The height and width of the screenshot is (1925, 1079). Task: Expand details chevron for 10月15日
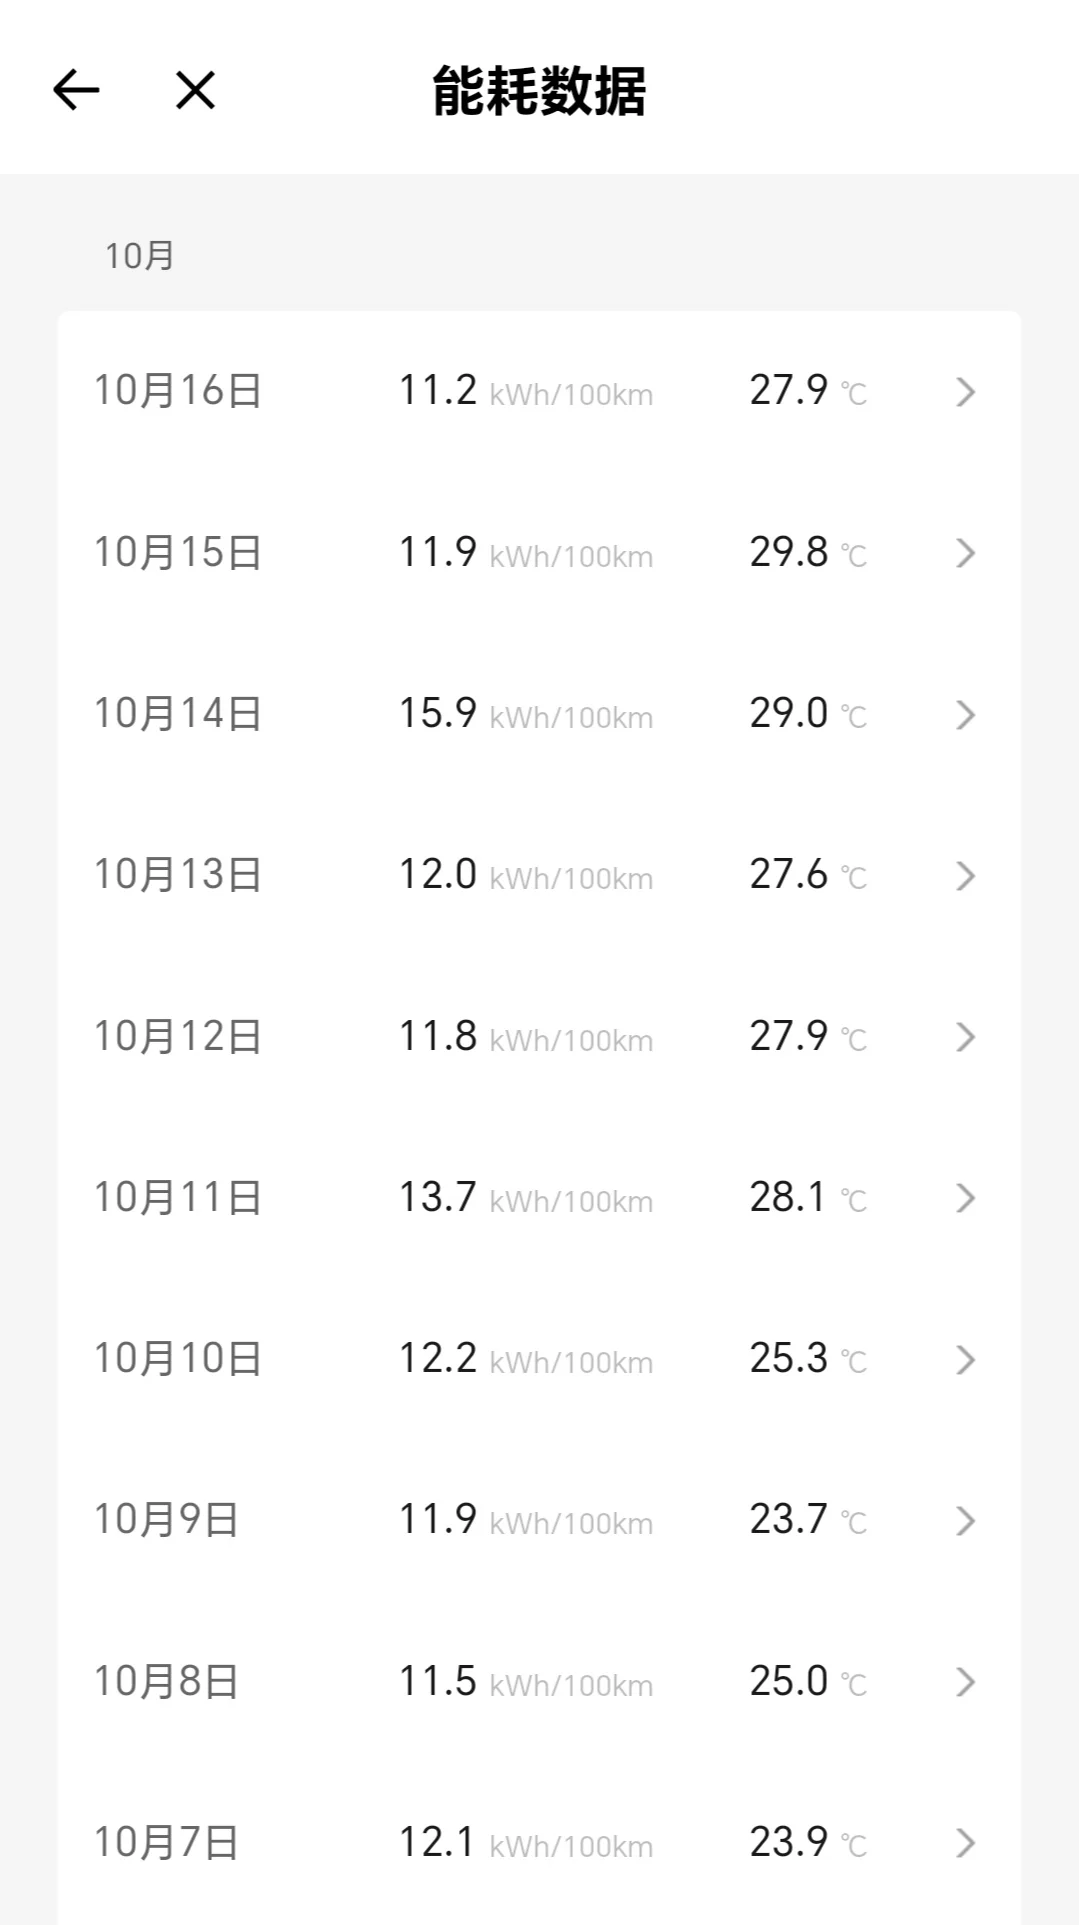[965, 553]
